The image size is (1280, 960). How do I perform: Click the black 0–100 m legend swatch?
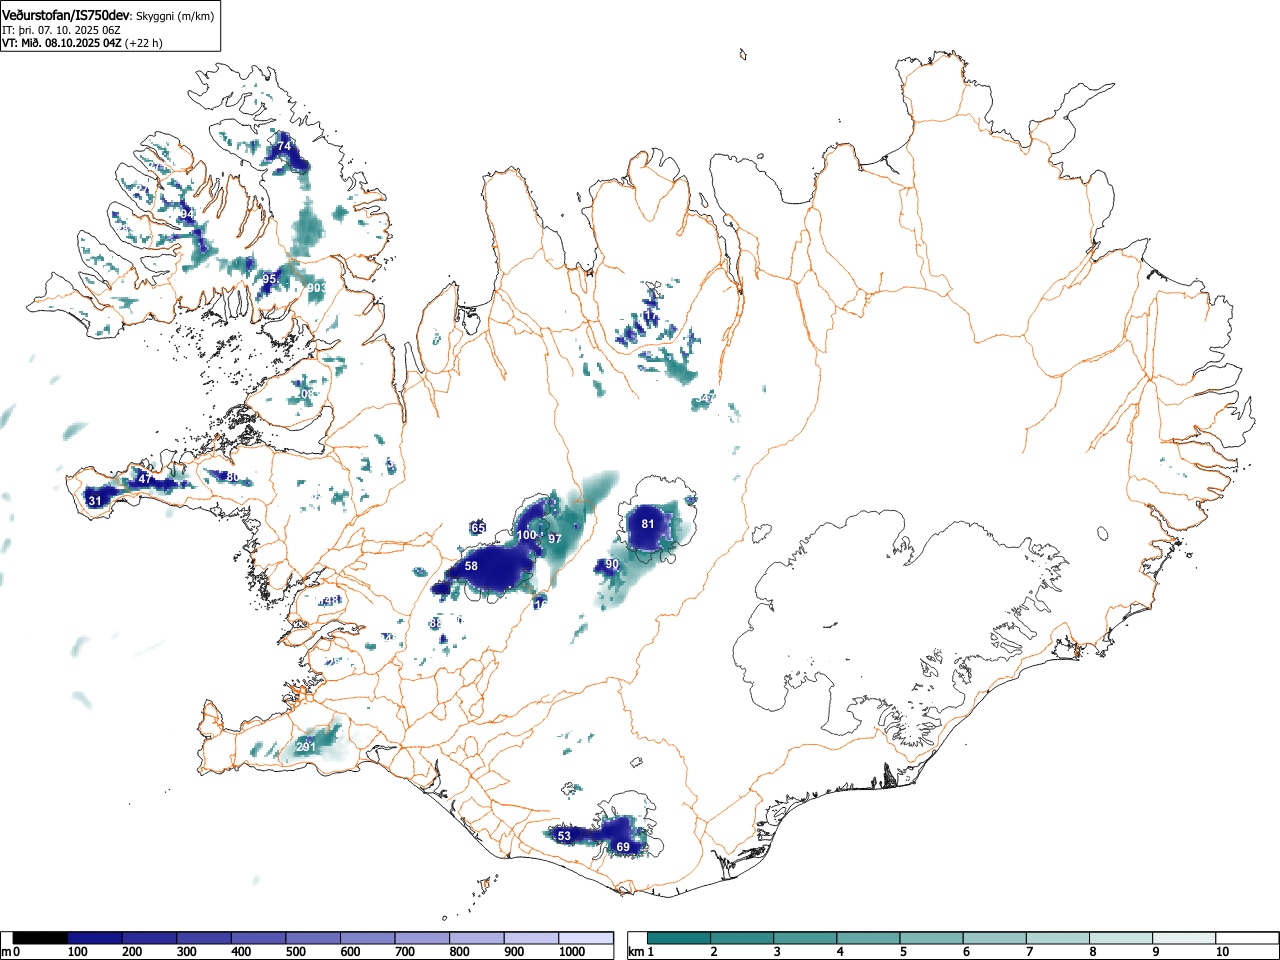(41, 938)
